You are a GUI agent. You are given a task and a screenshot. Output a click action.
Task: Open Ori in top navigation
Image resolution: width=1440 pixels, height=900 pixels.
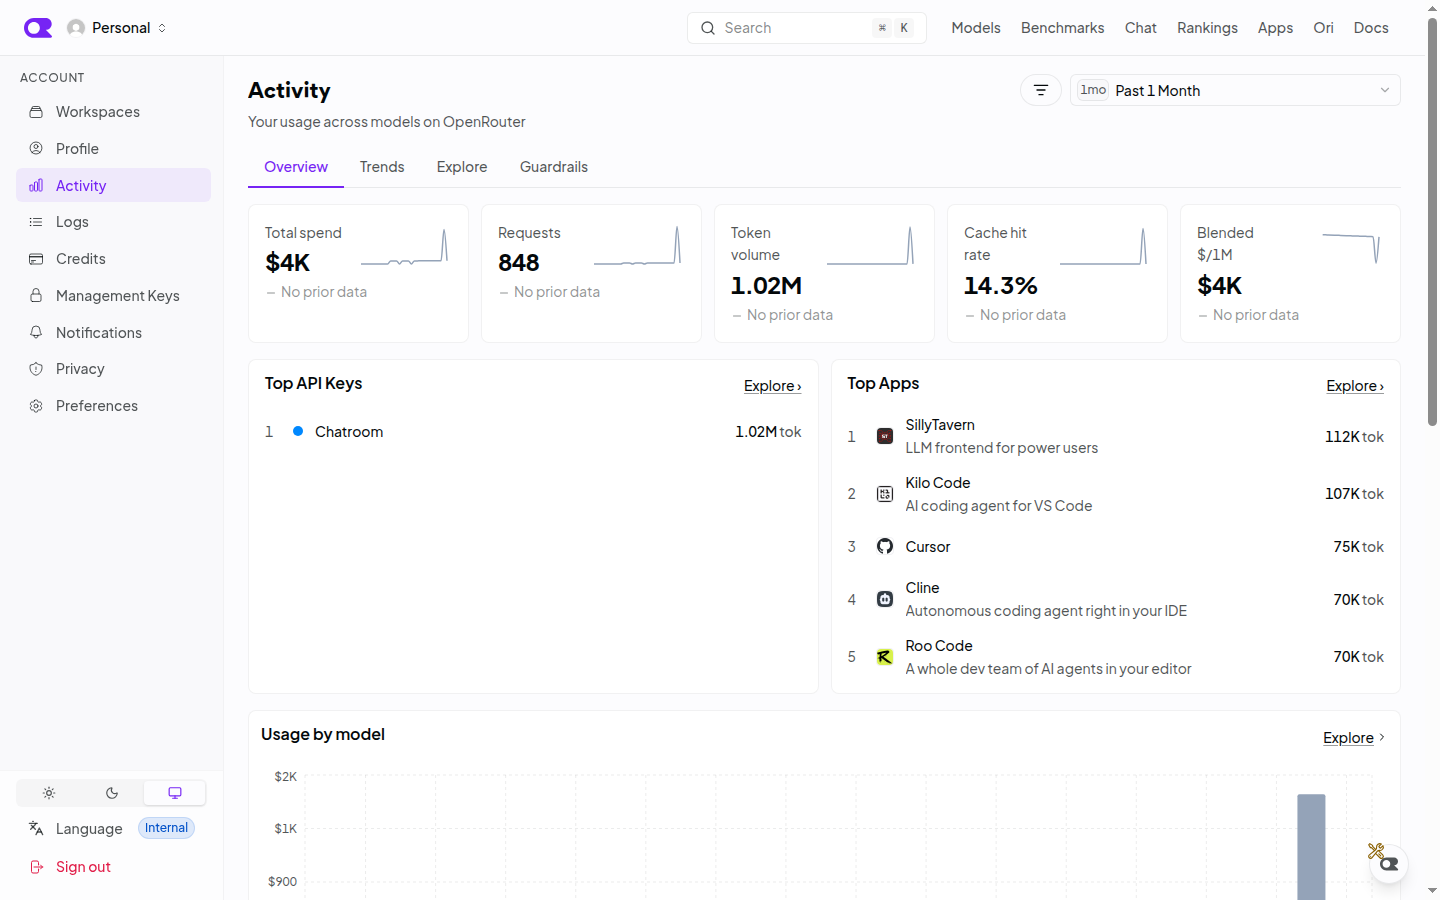pos(1323,28)
